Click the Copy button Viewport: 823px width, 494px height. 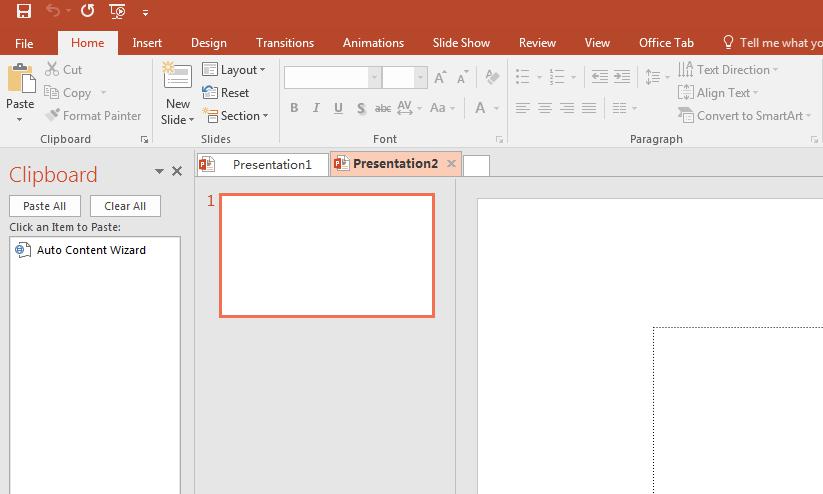pos(68,93)
